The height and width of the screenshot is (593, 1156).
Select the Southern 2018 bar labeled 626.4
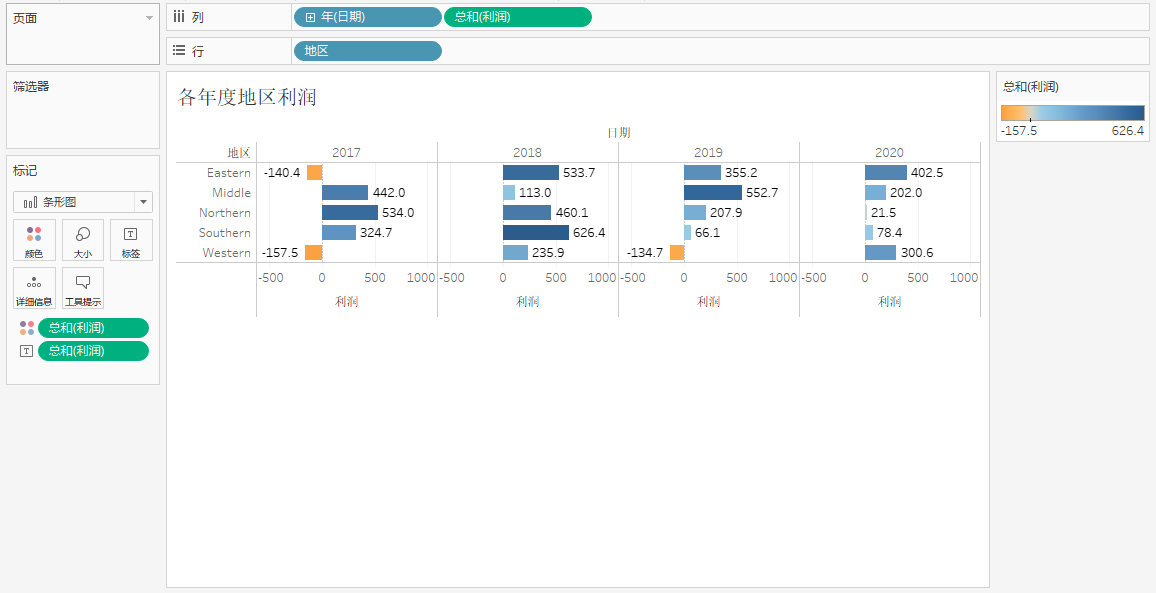535,233
